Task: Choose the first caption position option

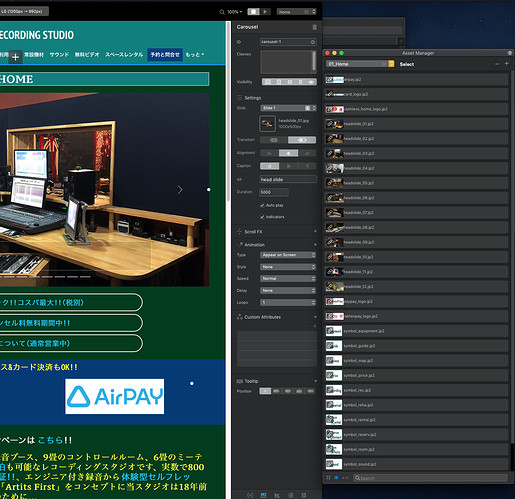Action: point(269,166)
